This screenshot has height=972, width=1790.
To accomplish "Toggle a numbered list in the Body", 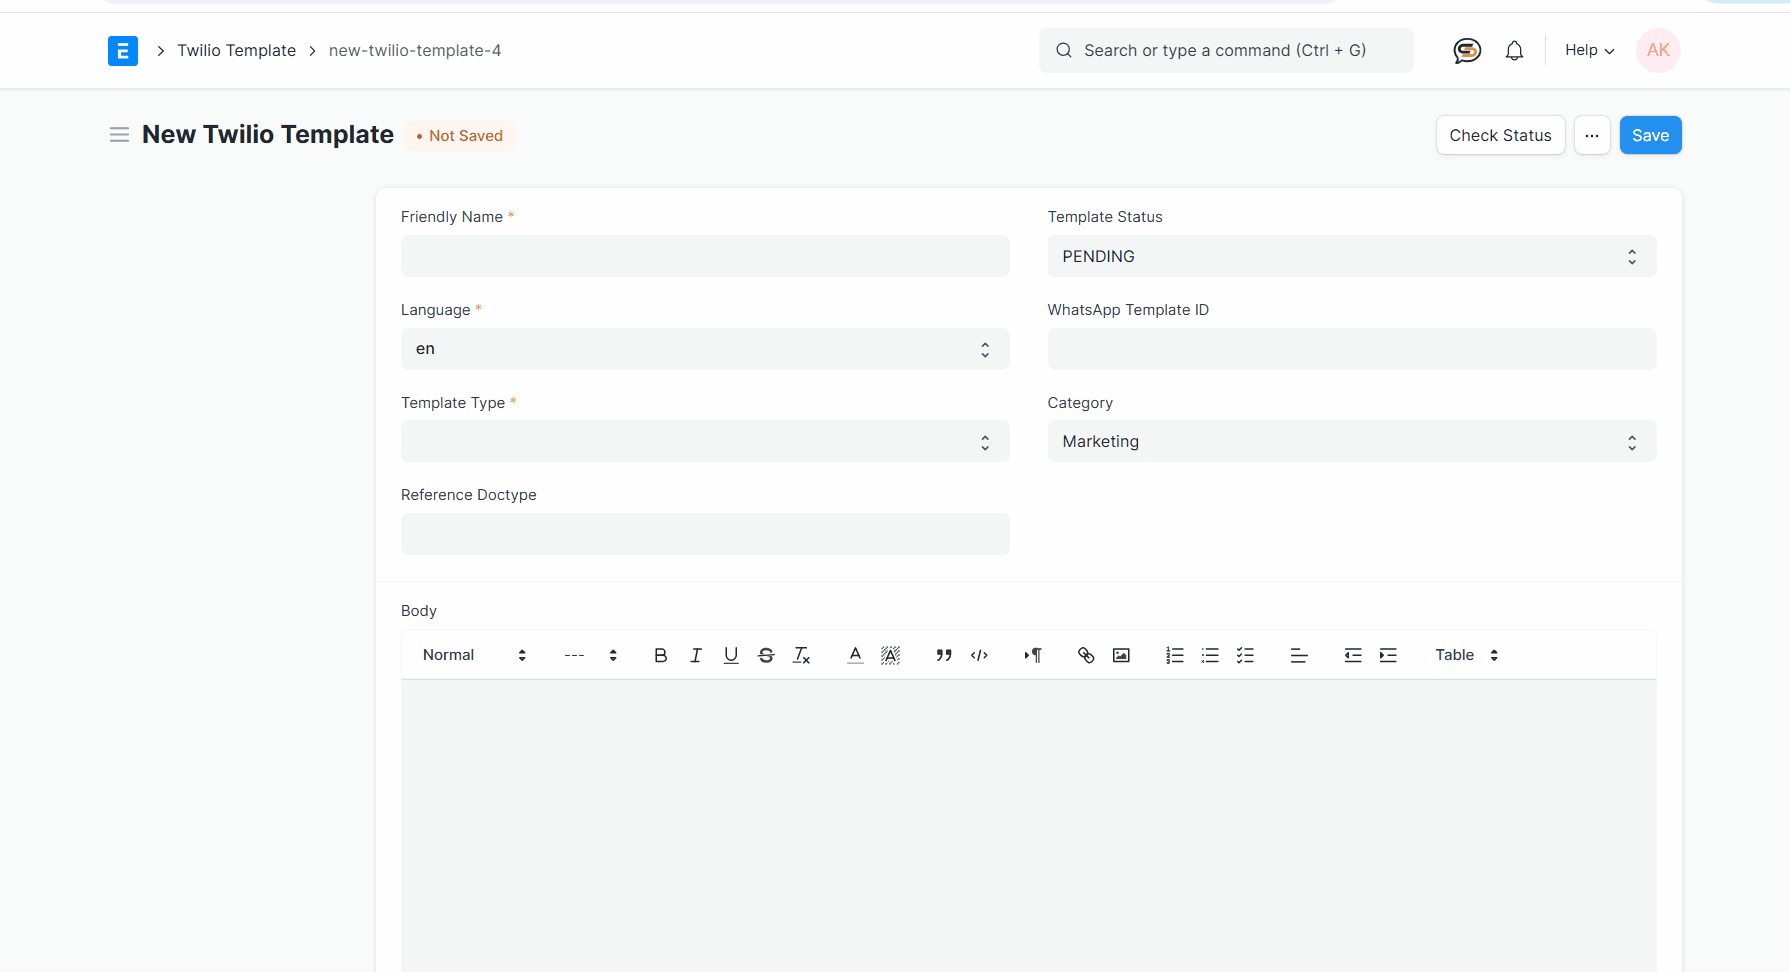I will click(x=1174, y=655).
